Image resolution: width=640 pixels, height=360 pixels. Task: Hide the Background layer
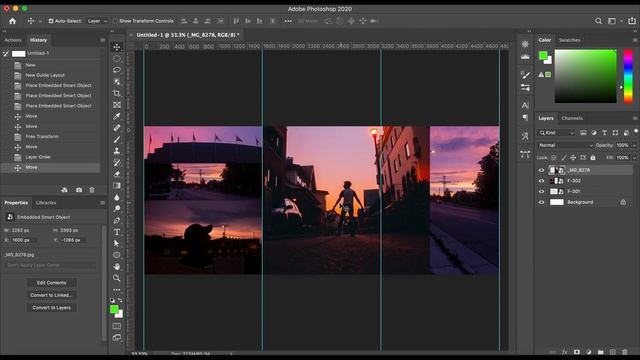coord(542,202)
